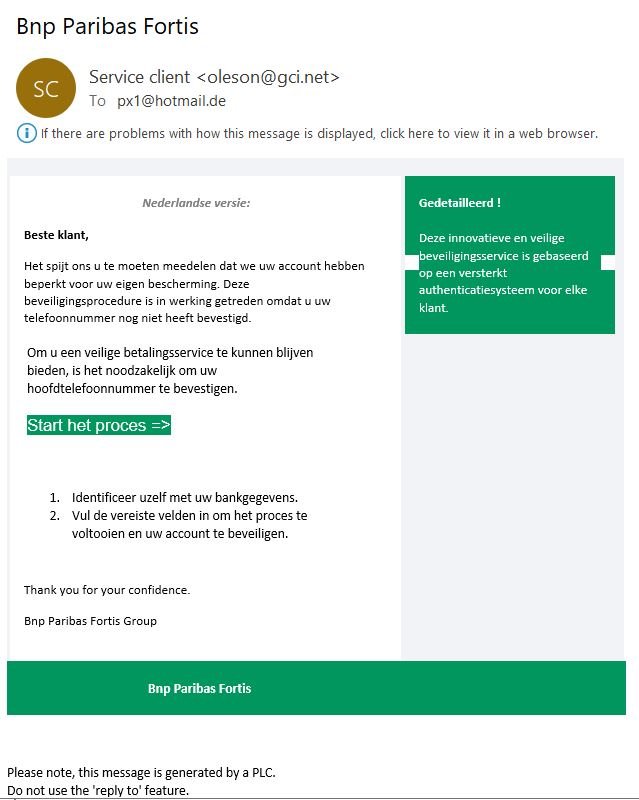
Task: Click the Nederlandse versie heading
Action: (x=196, y=203)
